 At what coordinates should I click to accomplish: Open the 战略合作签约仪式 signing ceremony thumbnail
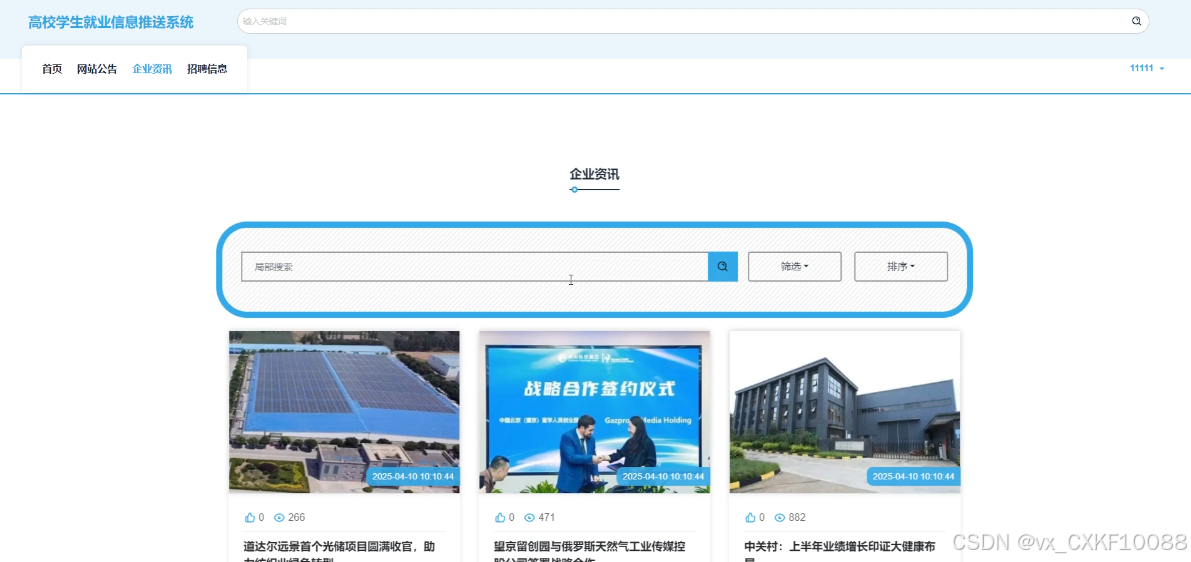tap(595, 412)
